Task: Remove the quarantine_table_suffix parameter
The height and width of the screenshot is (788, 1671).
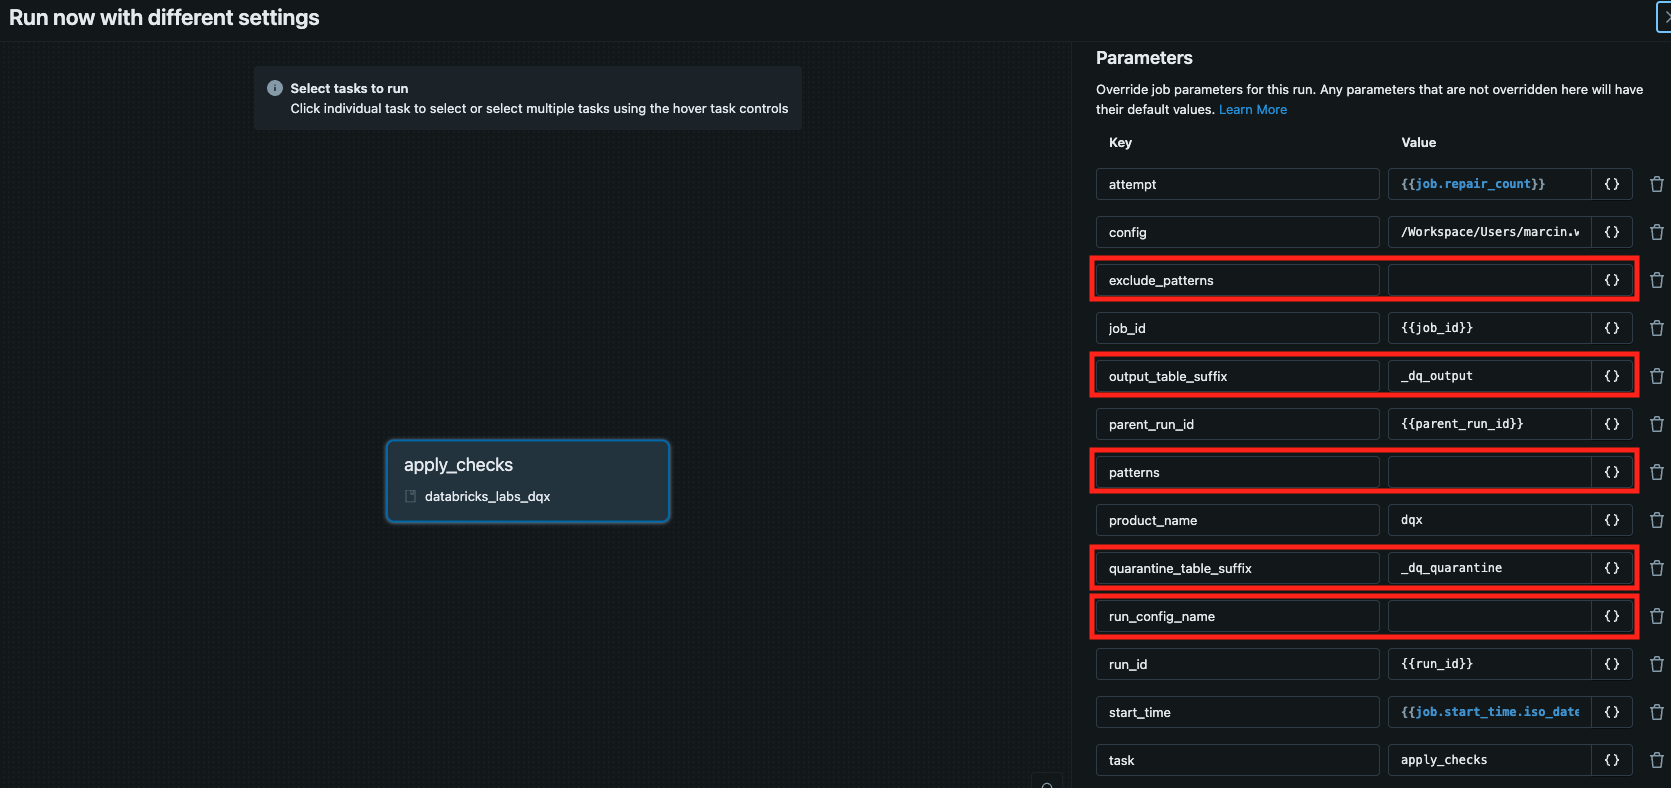Action: pos(1656,568)
